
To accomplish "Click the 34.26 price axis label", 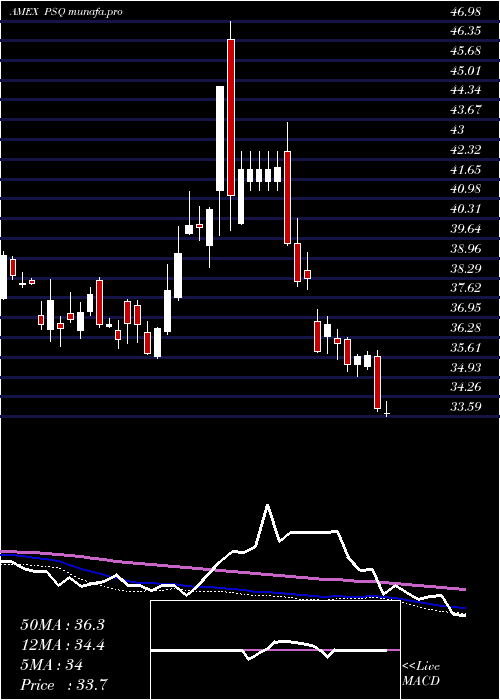I will pyautogui.click(x=466, y=387).
